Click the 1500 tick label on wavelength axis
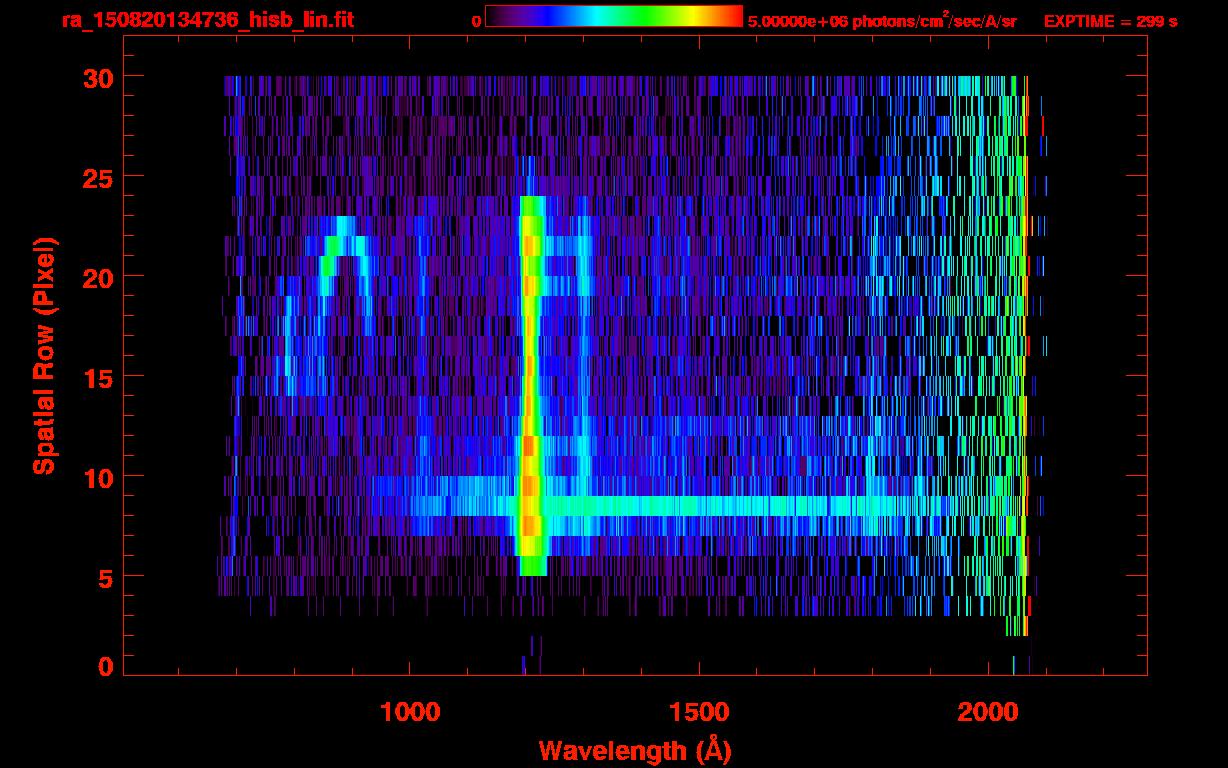Screen dimensions: 1228x768 coord(699,712)
